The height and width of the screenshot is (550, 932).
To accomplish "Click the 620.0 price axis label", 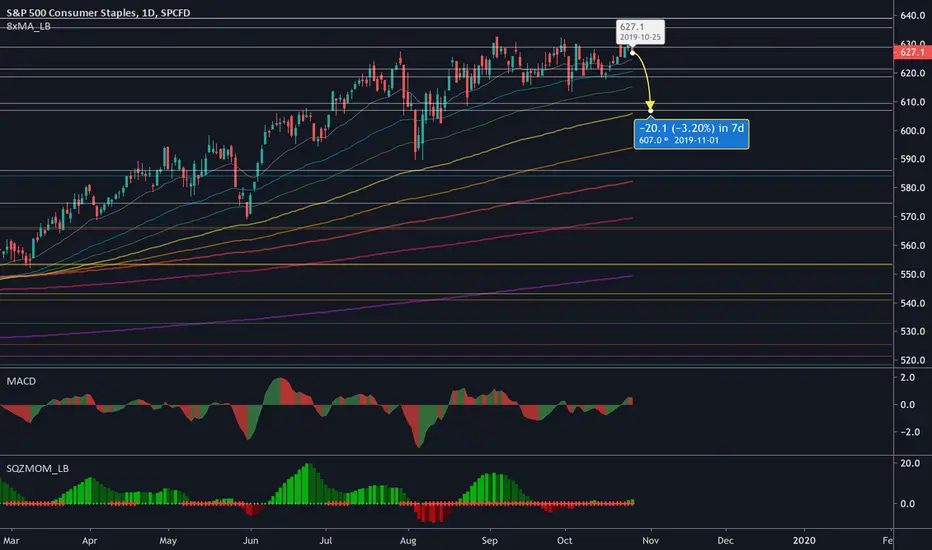I will pyautogui.click(x=912, y=73).
